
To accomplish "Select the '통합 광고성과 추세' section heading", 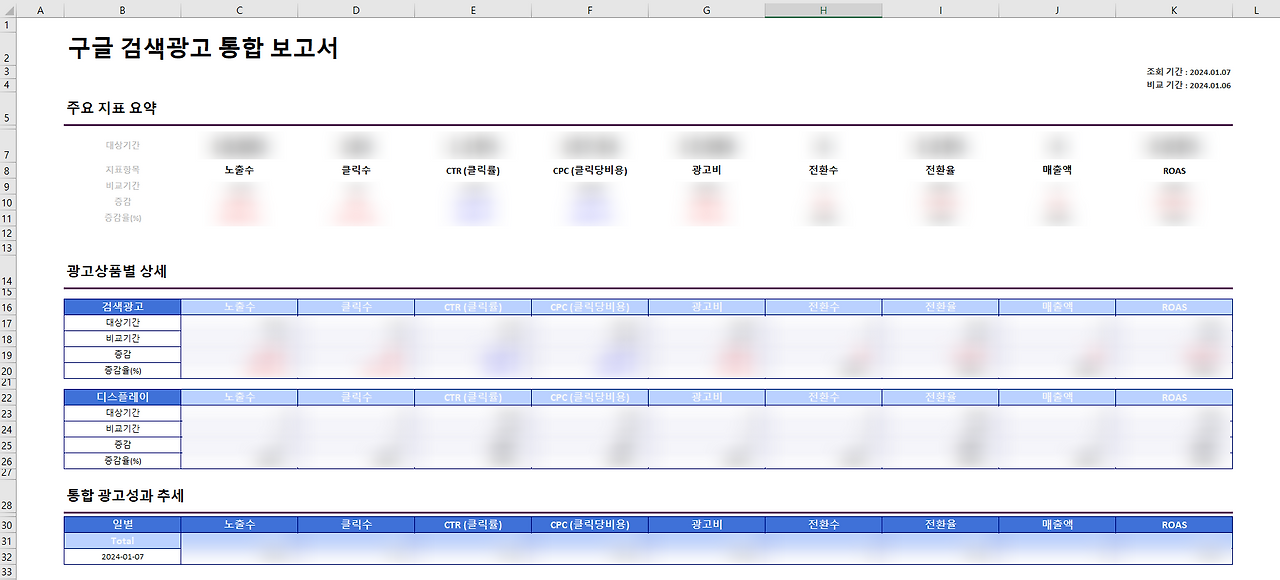I will pyautogui.click(x=125, y=496).
